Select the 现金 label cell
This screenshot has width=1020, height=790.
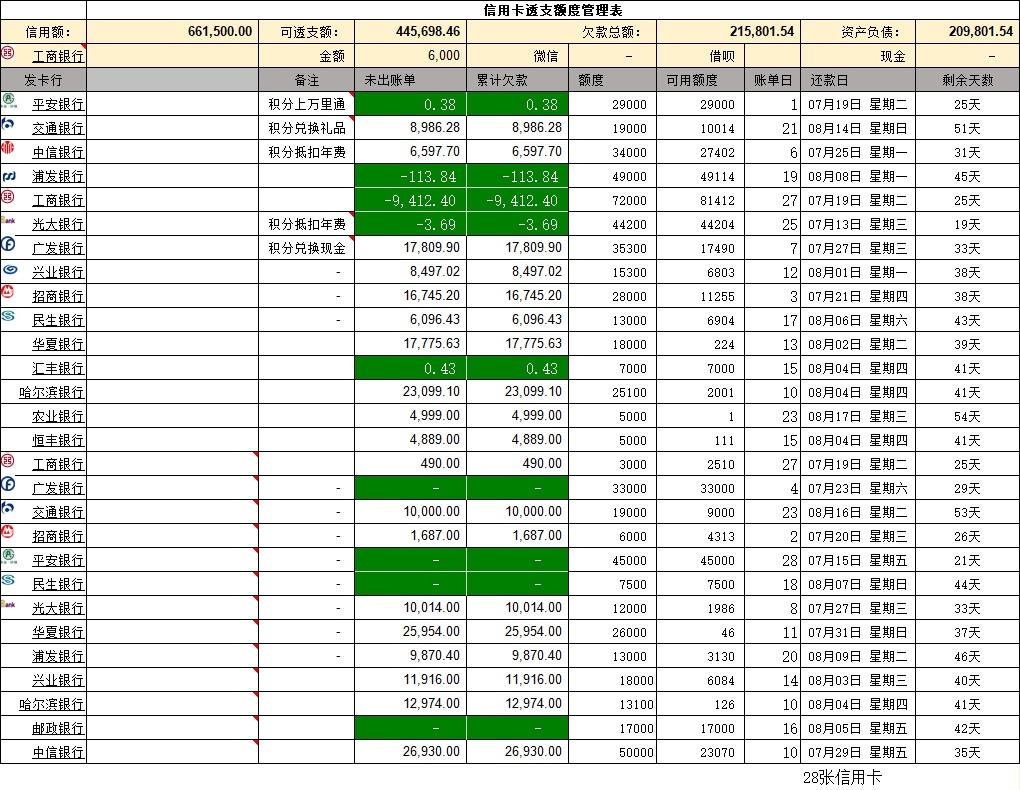point(858,56)
